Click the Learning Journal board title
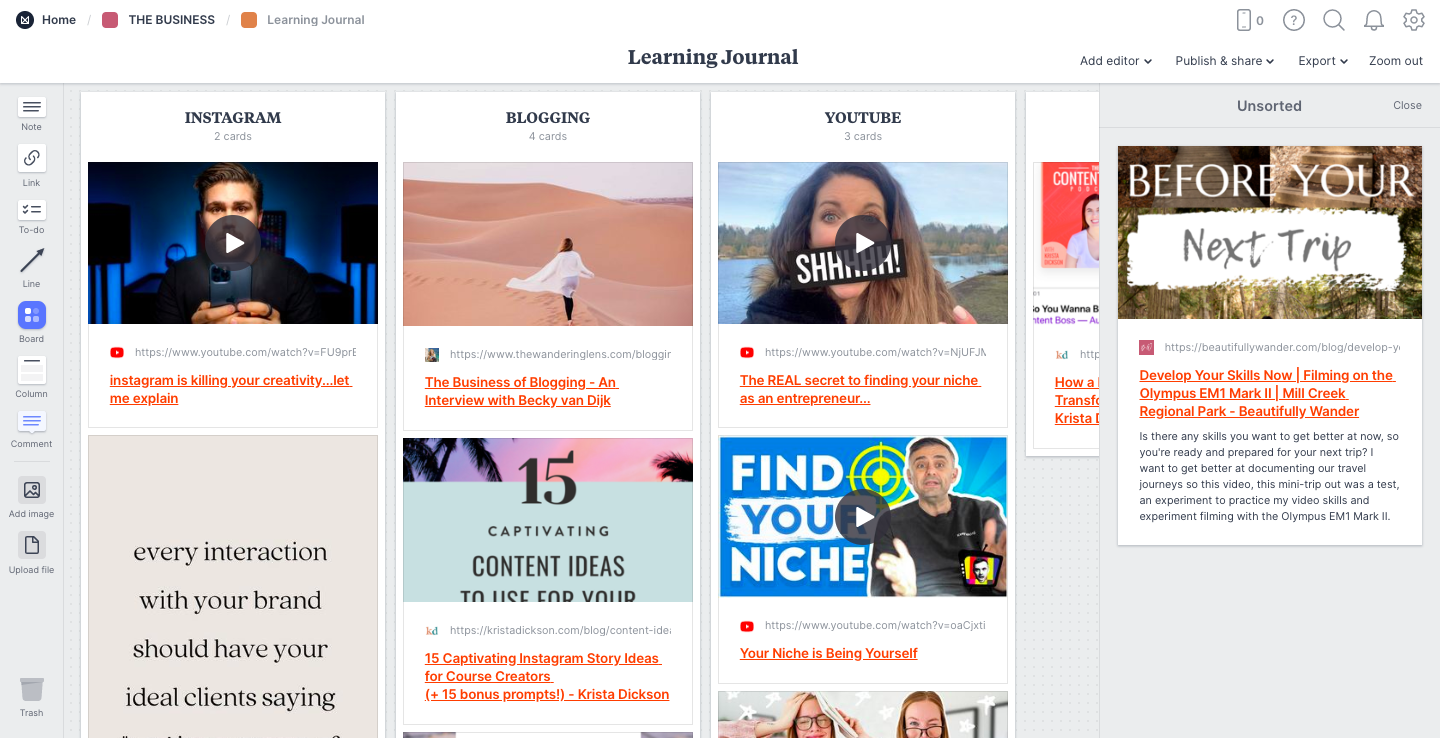 tap(713, 57)
